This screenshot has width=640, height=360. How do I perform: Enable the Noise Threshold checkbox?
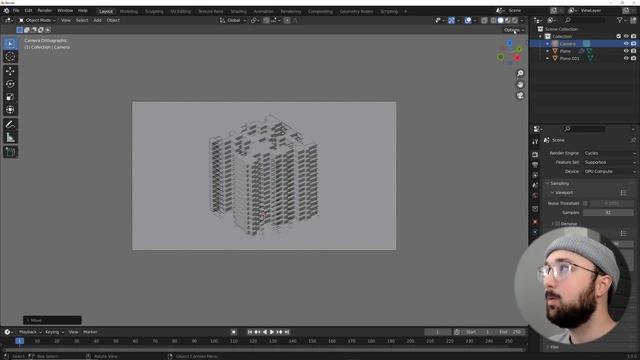[x=585, y=203]
